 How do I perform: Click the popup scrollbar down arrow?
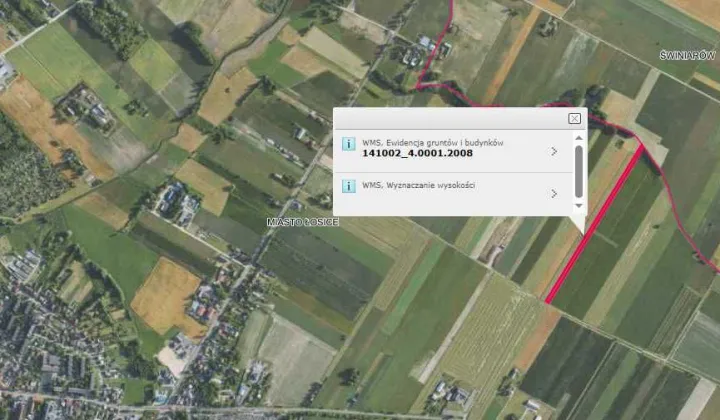[579, 206]
